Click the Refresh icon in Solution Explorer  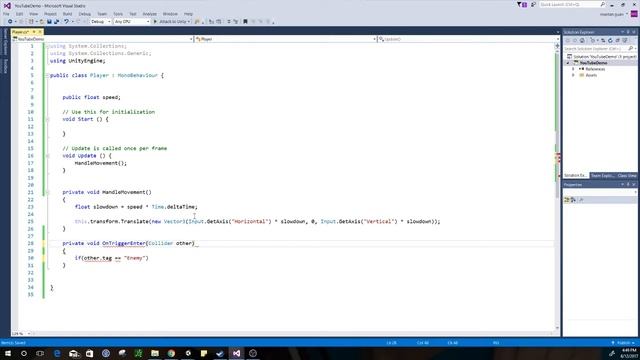pyautogui.click(x=610, y=40)
